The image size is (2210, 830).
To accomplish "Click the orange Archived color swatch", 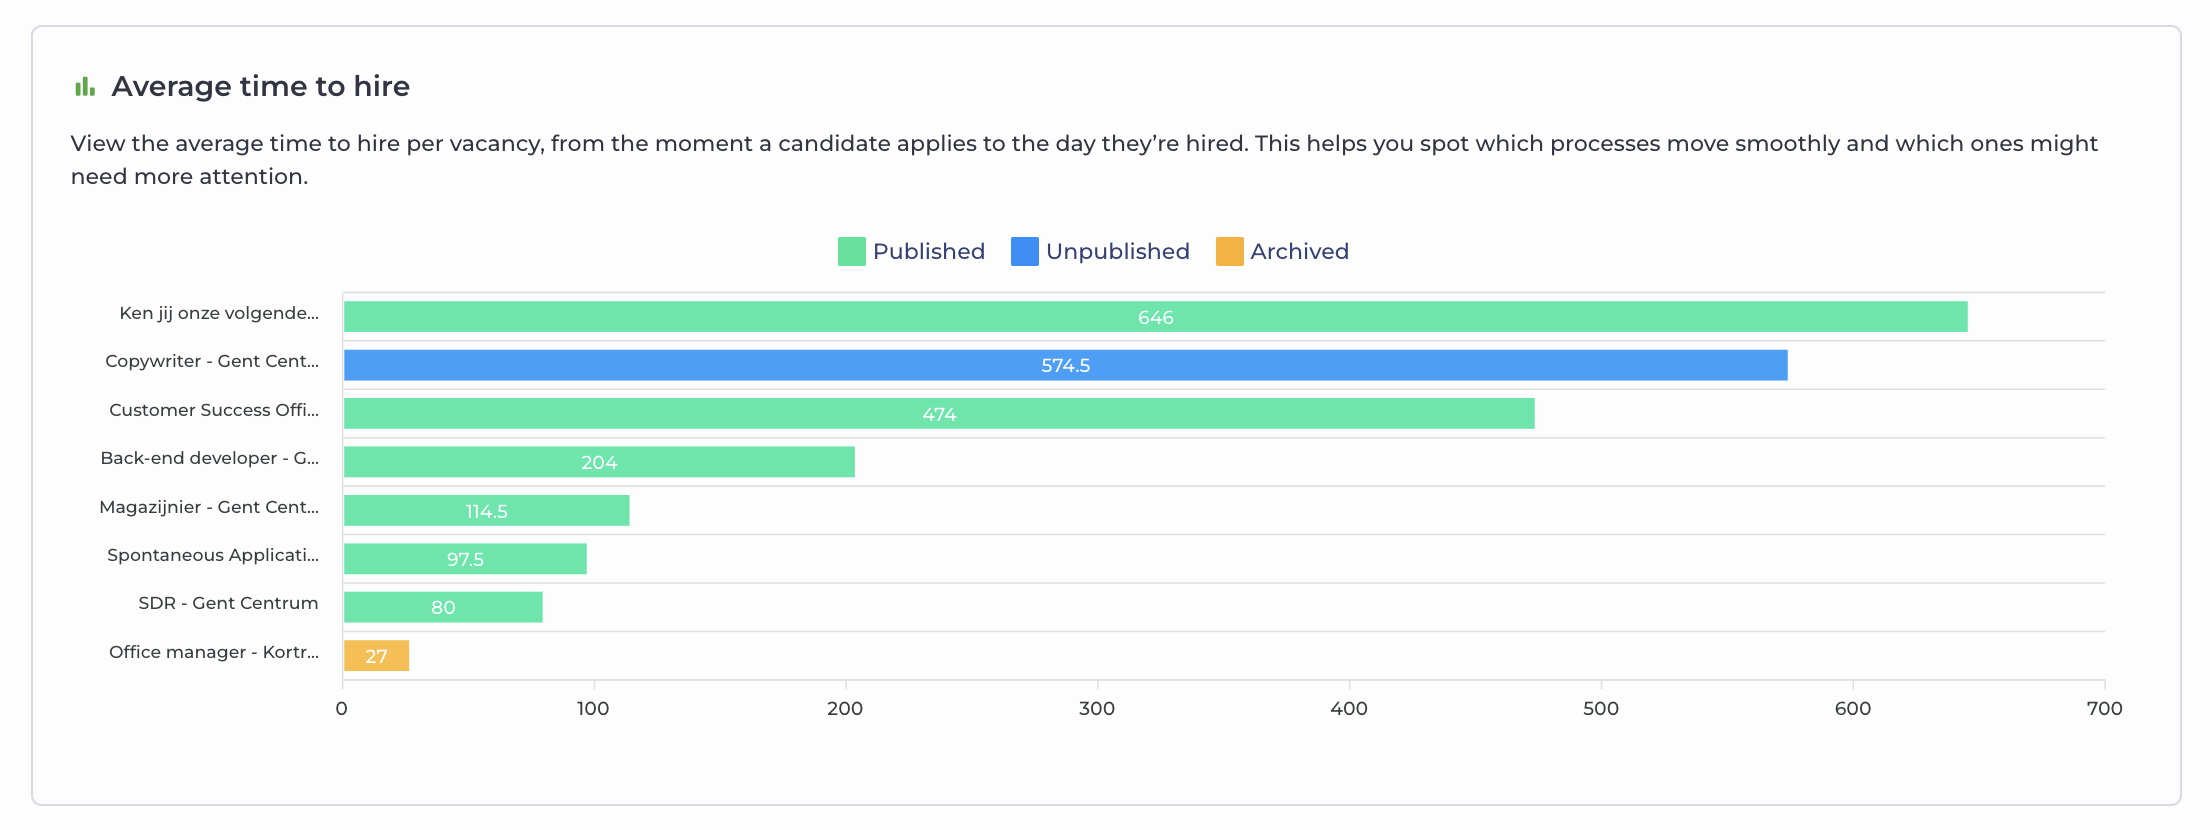I will pos(1229,252).
